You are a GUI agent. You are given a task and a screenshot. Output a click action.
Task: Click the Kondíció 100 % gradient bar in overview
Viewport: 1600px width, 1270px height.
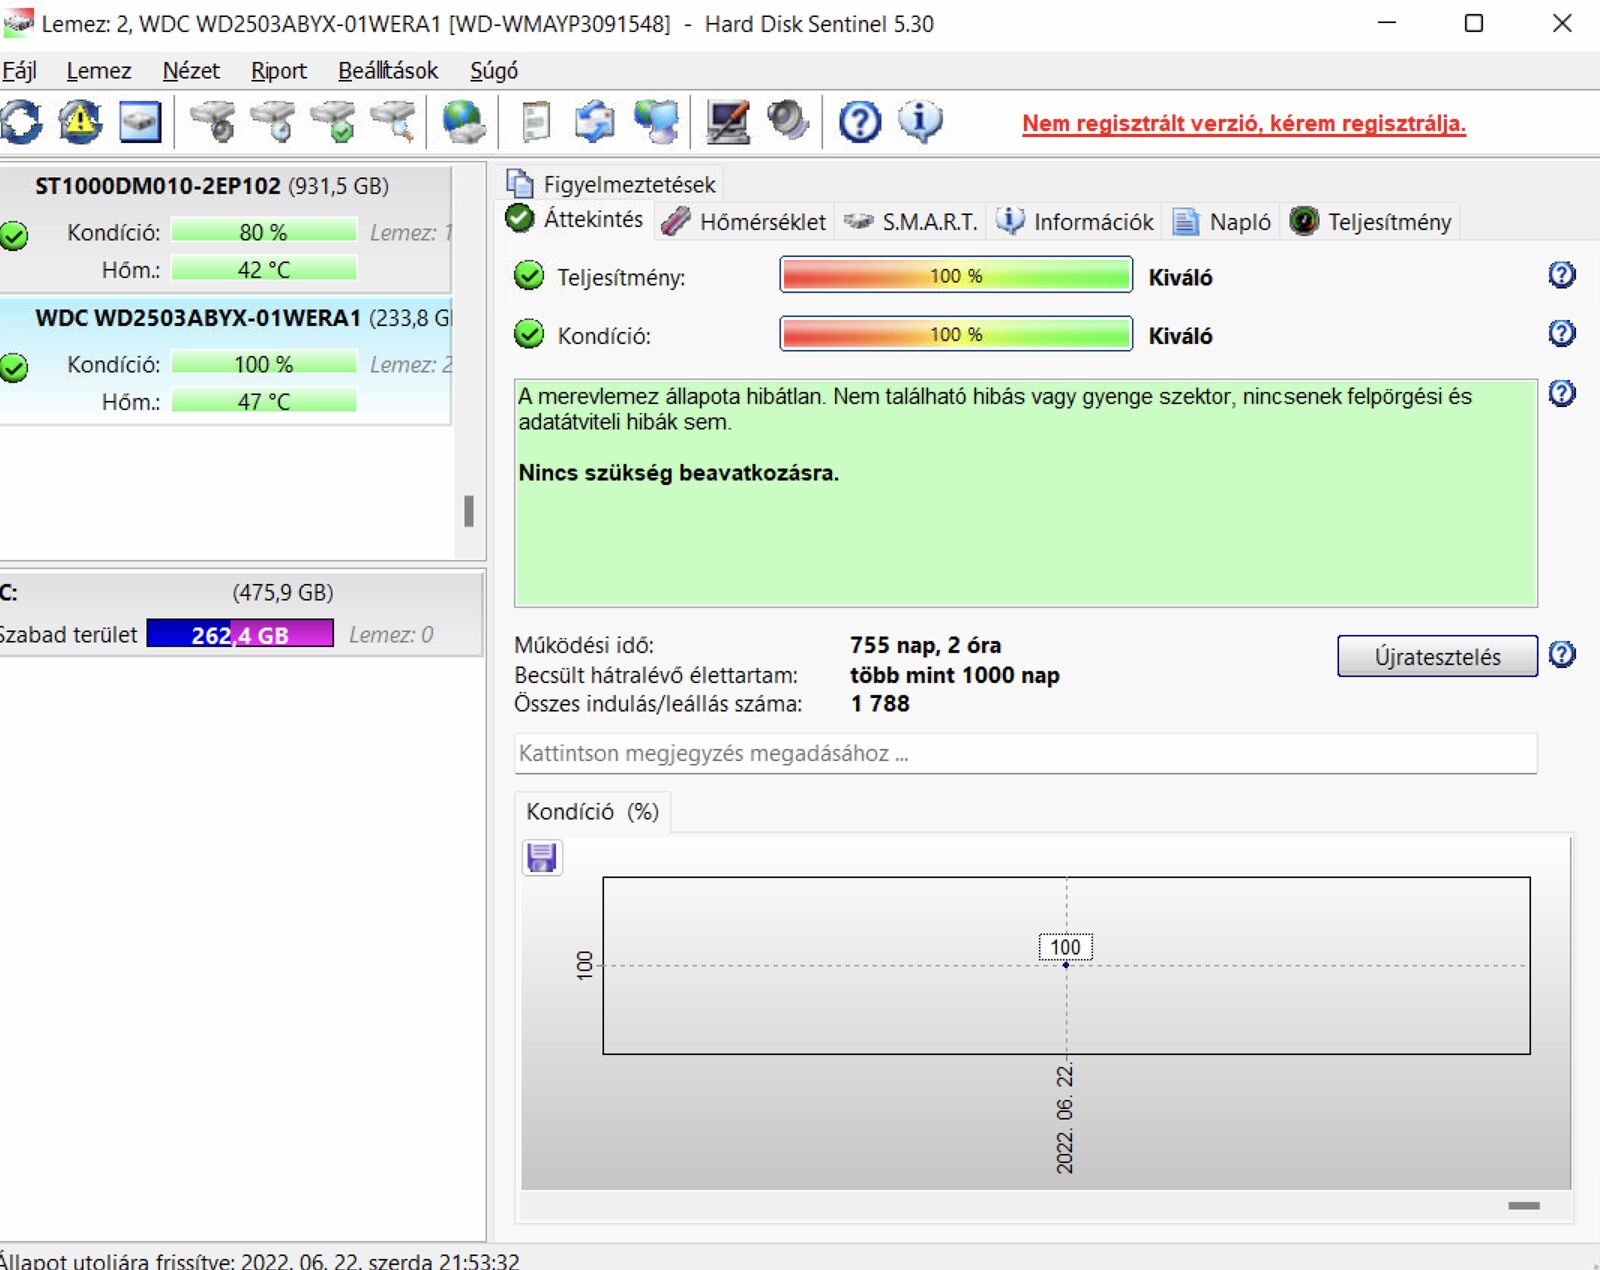tap(956, 334)
